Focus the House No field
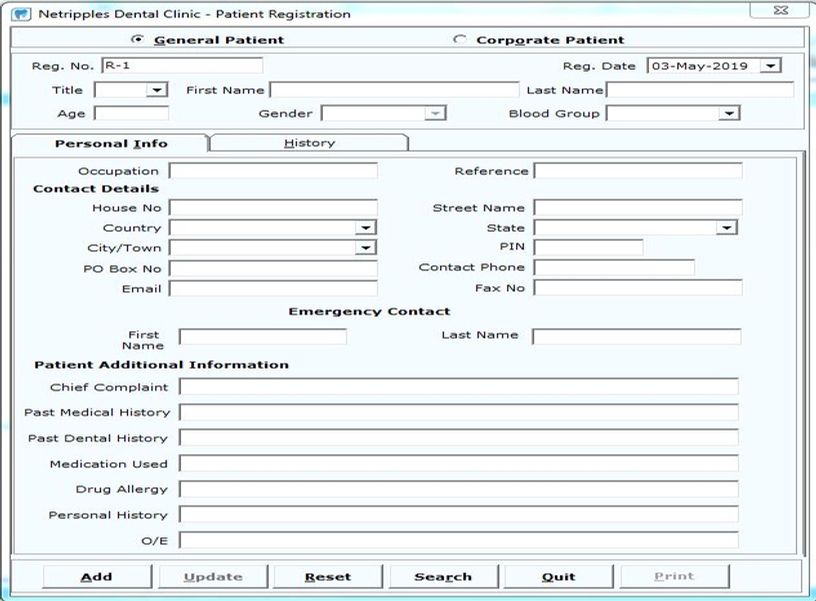This screenshot has width=816, height=601. click(x=273, y=208)
